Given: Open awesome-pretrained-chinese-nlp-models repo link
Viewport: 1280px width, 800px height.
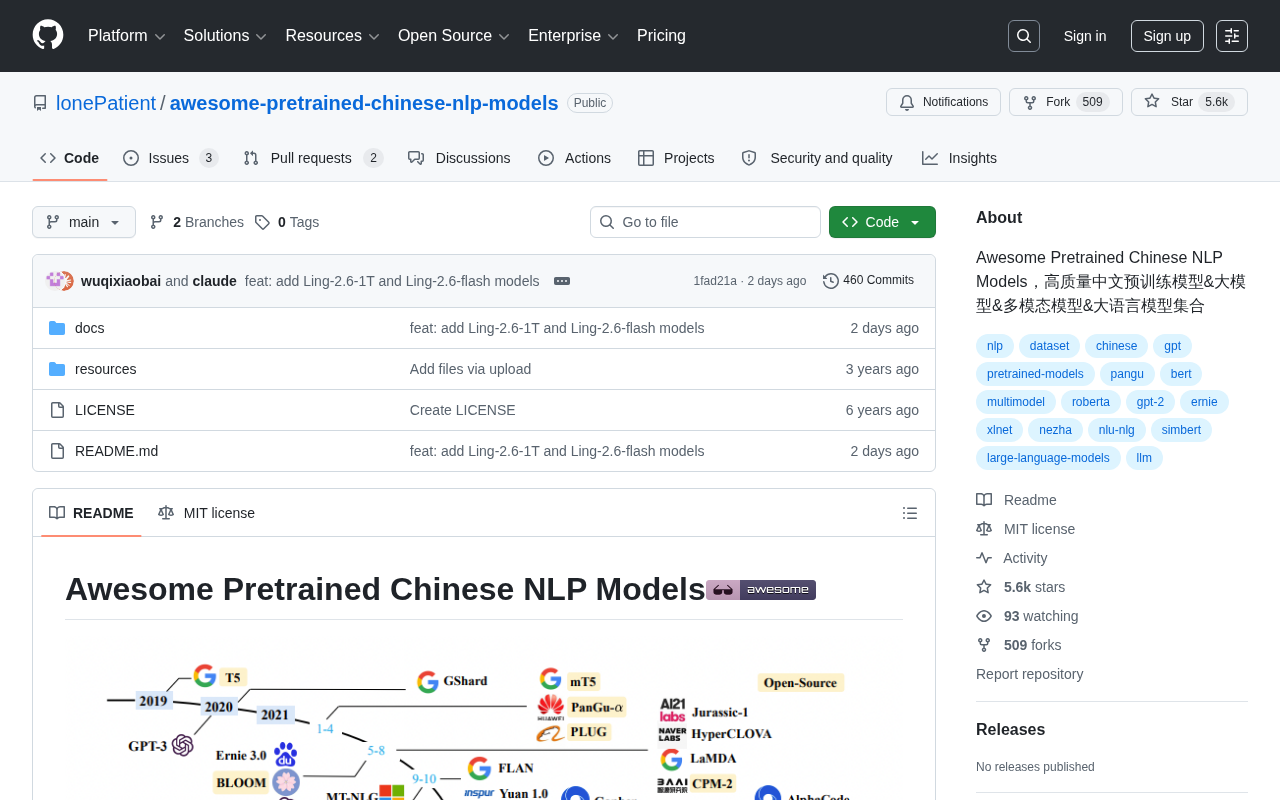Looking at the screenshot, I should pos(364,103).
